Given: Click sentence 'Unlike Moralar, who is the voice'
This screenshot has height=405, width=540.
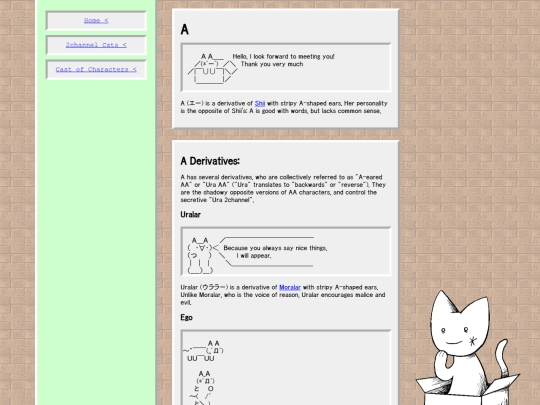Looking at the screenshot, I should click(x=283, y=299).
